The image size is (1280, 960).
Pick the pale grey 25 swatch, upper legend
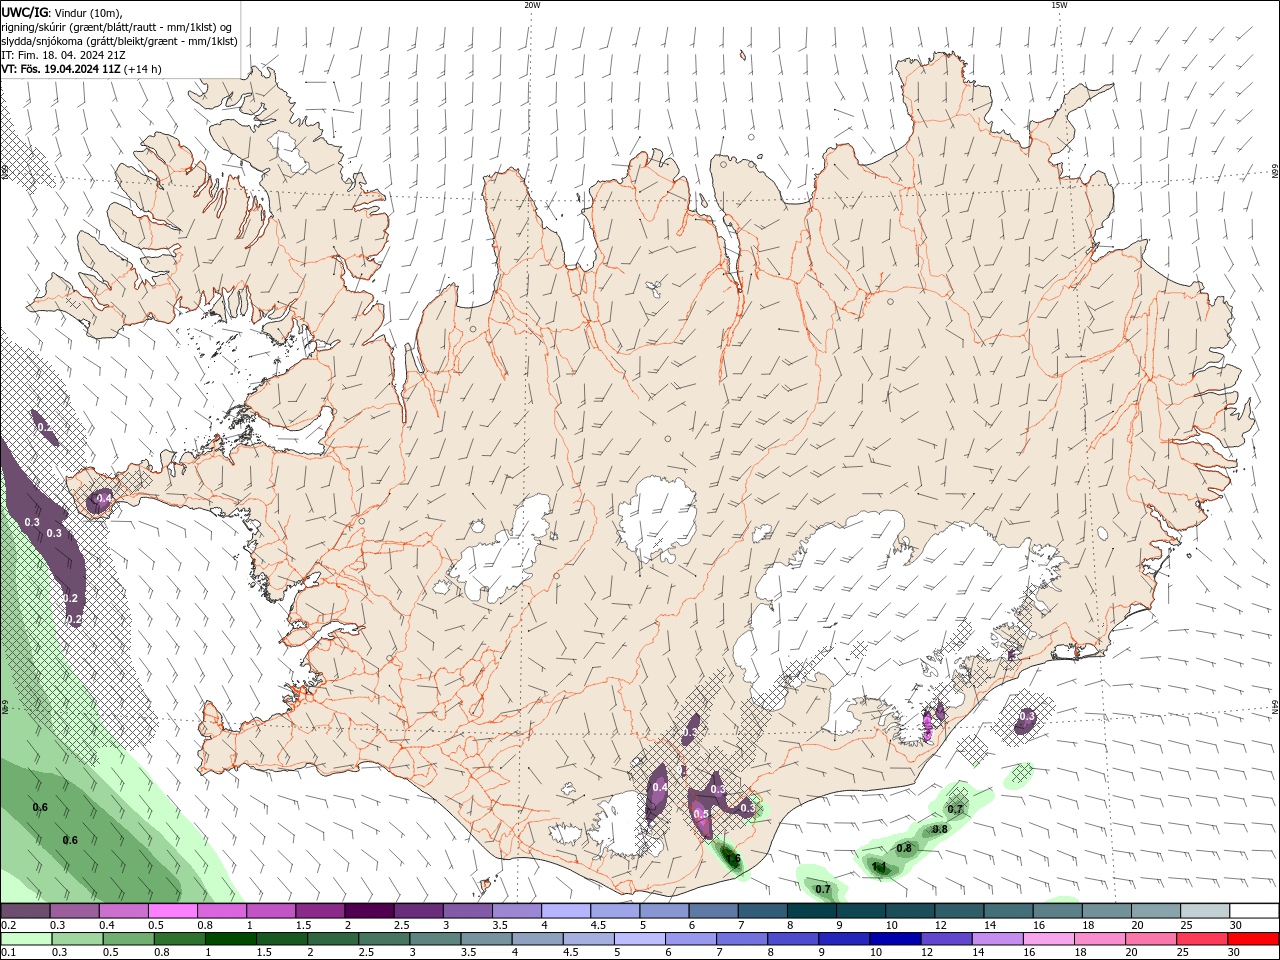click(x=1203, y=911)
